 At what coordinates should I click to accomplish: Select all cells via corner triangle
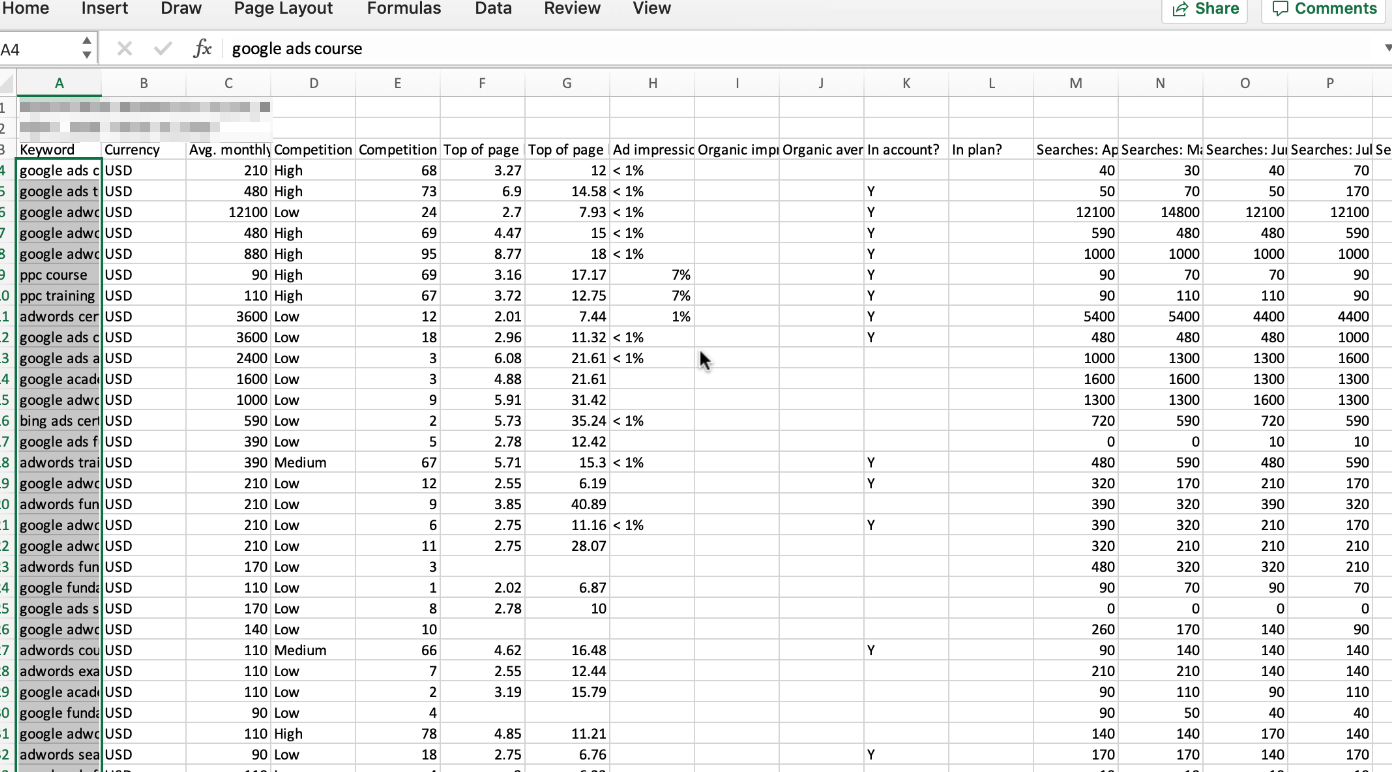(8, 83)
